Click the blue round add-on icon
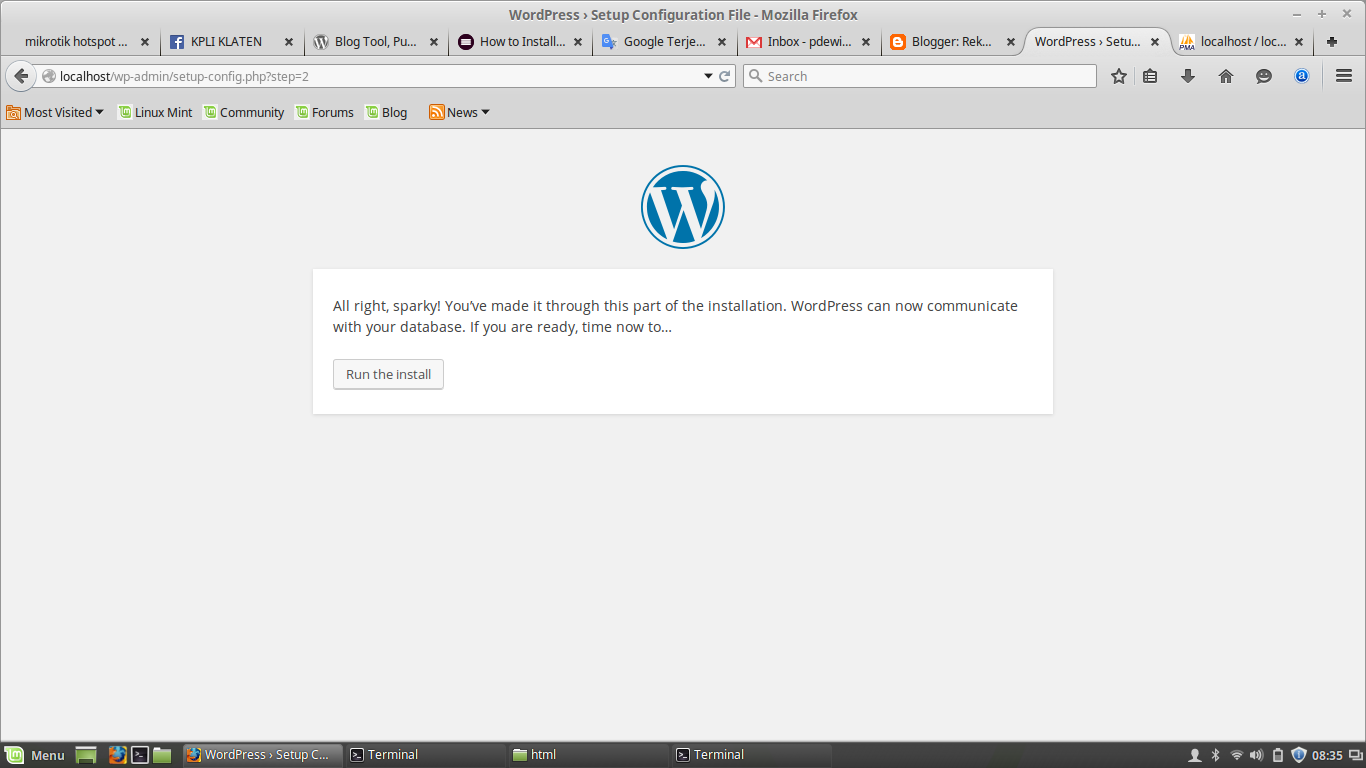This screenshot has width=1366, height=768. pos(1302,76)
